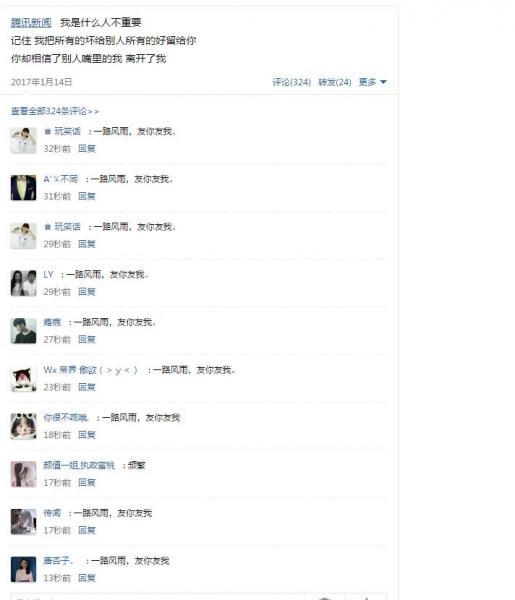The image size is (515, 600).
Task: Reply to A'✕不同 comment from 31秒前
Action: pyautogui.click(x=87, y=196)
